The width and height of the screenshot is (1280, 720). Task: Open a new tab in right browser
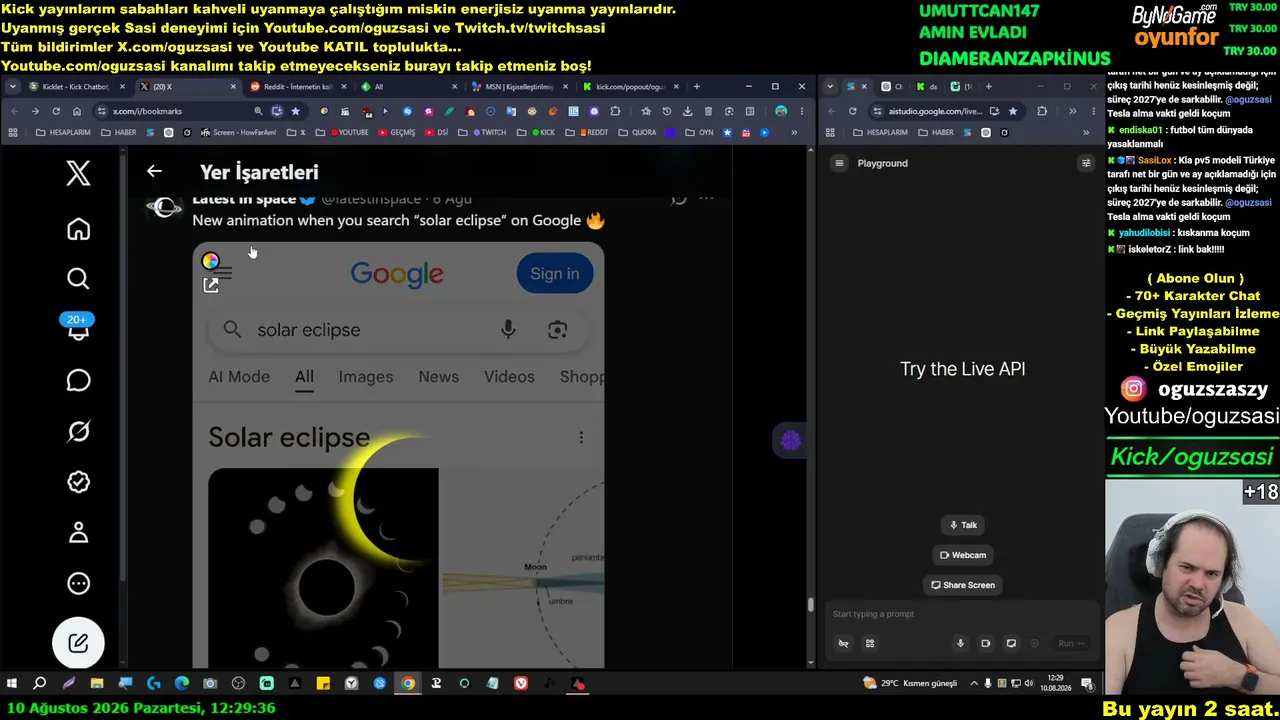click(989, 87)
